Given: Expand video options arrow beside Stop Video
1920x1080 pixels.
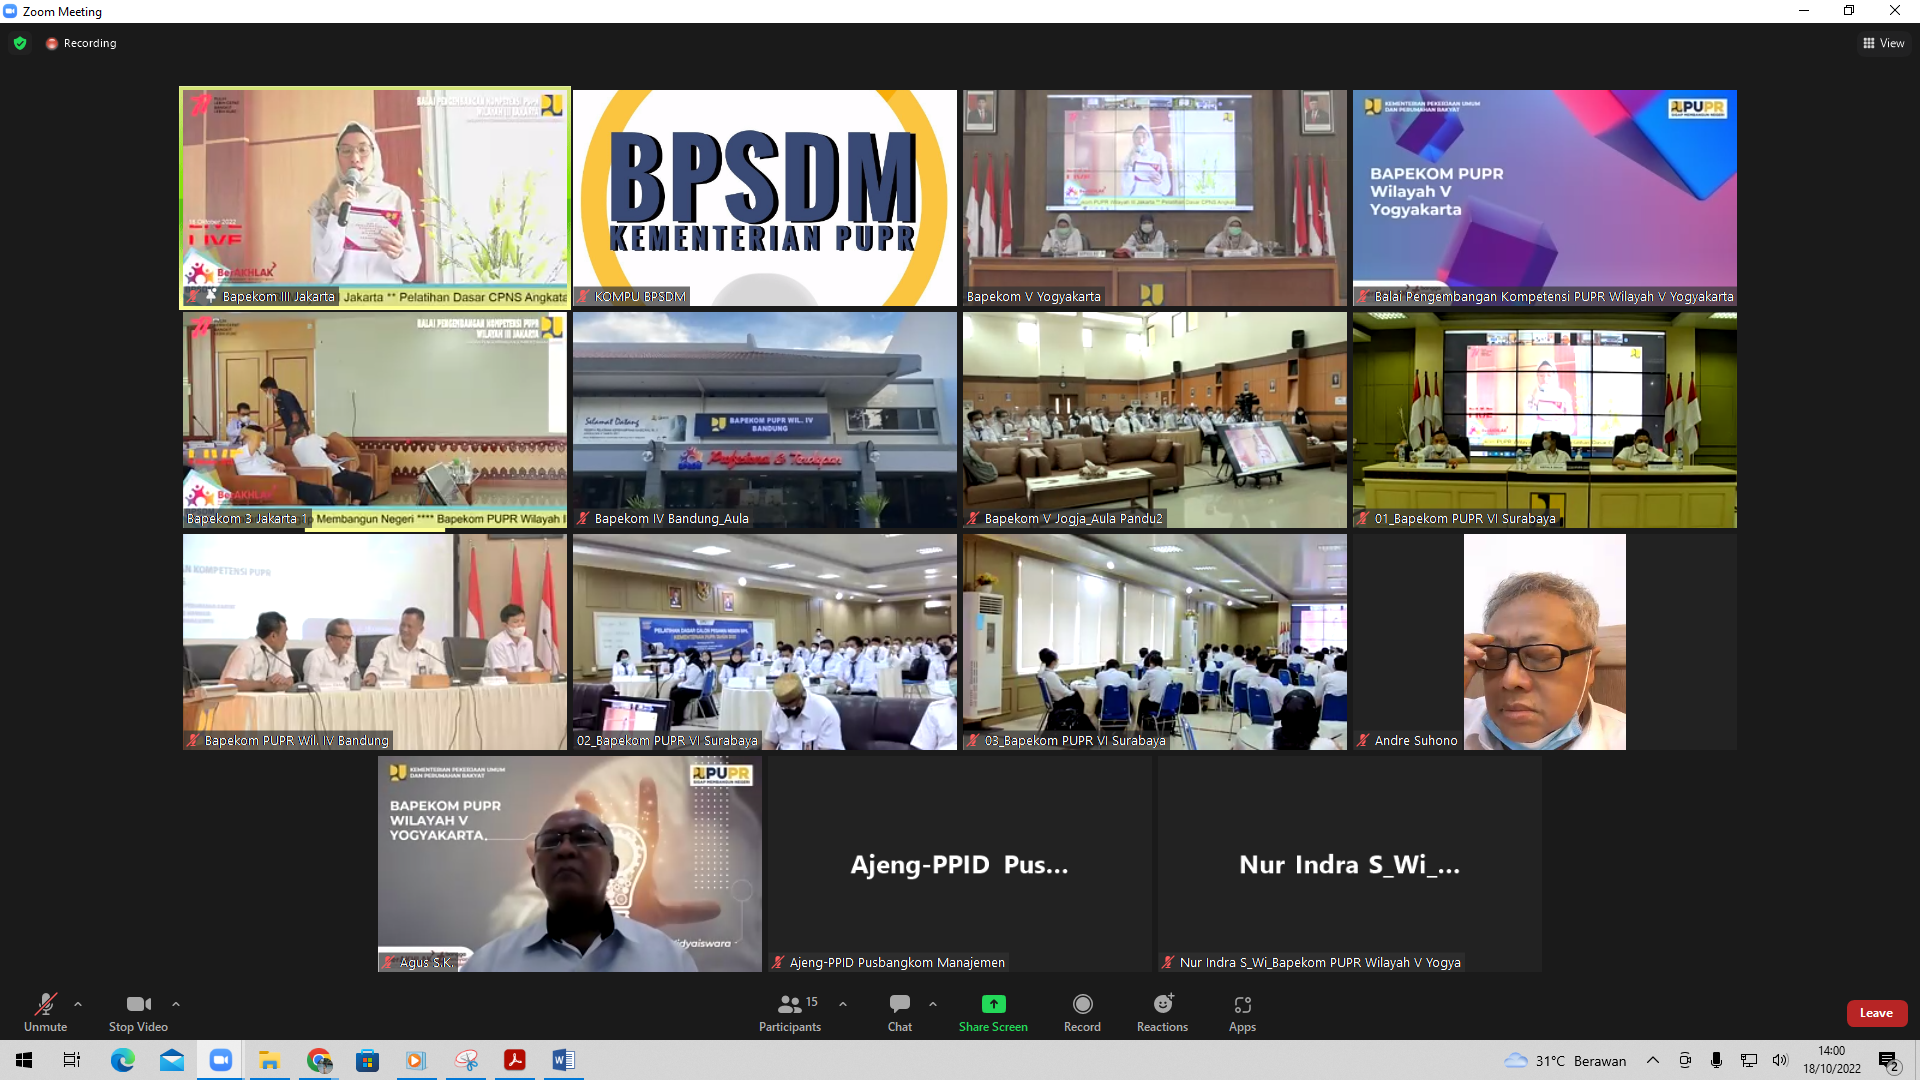Looking at the screenshot, I should click(x=176, y=1004).
